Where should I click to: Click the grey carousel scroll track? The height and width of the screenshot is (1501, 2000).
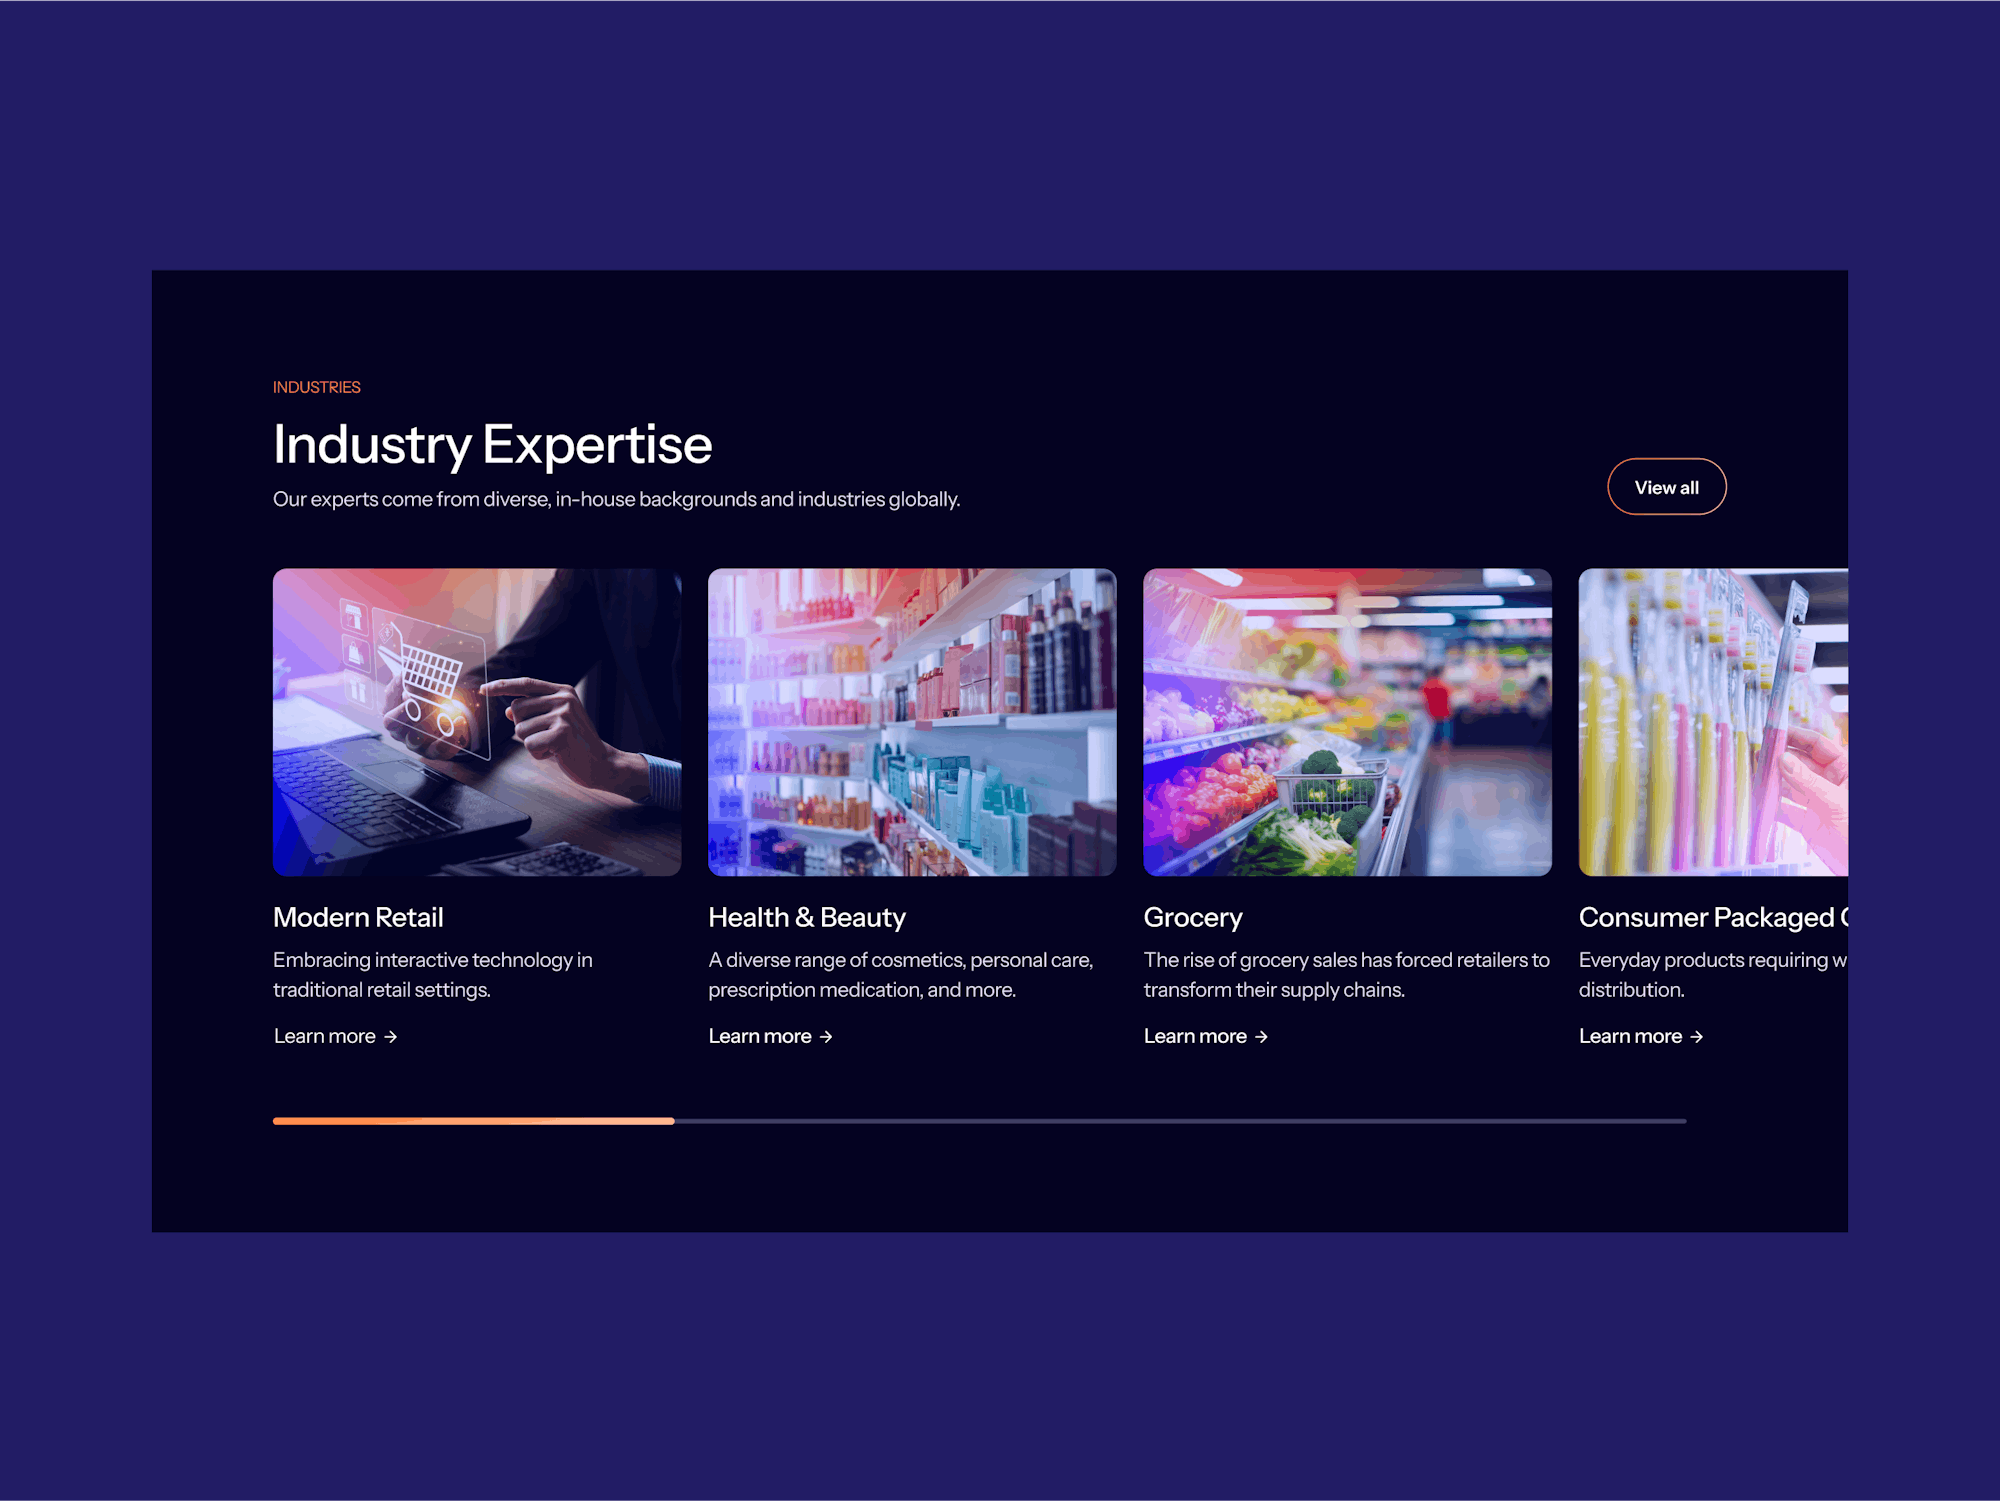coord(1180,1121)
